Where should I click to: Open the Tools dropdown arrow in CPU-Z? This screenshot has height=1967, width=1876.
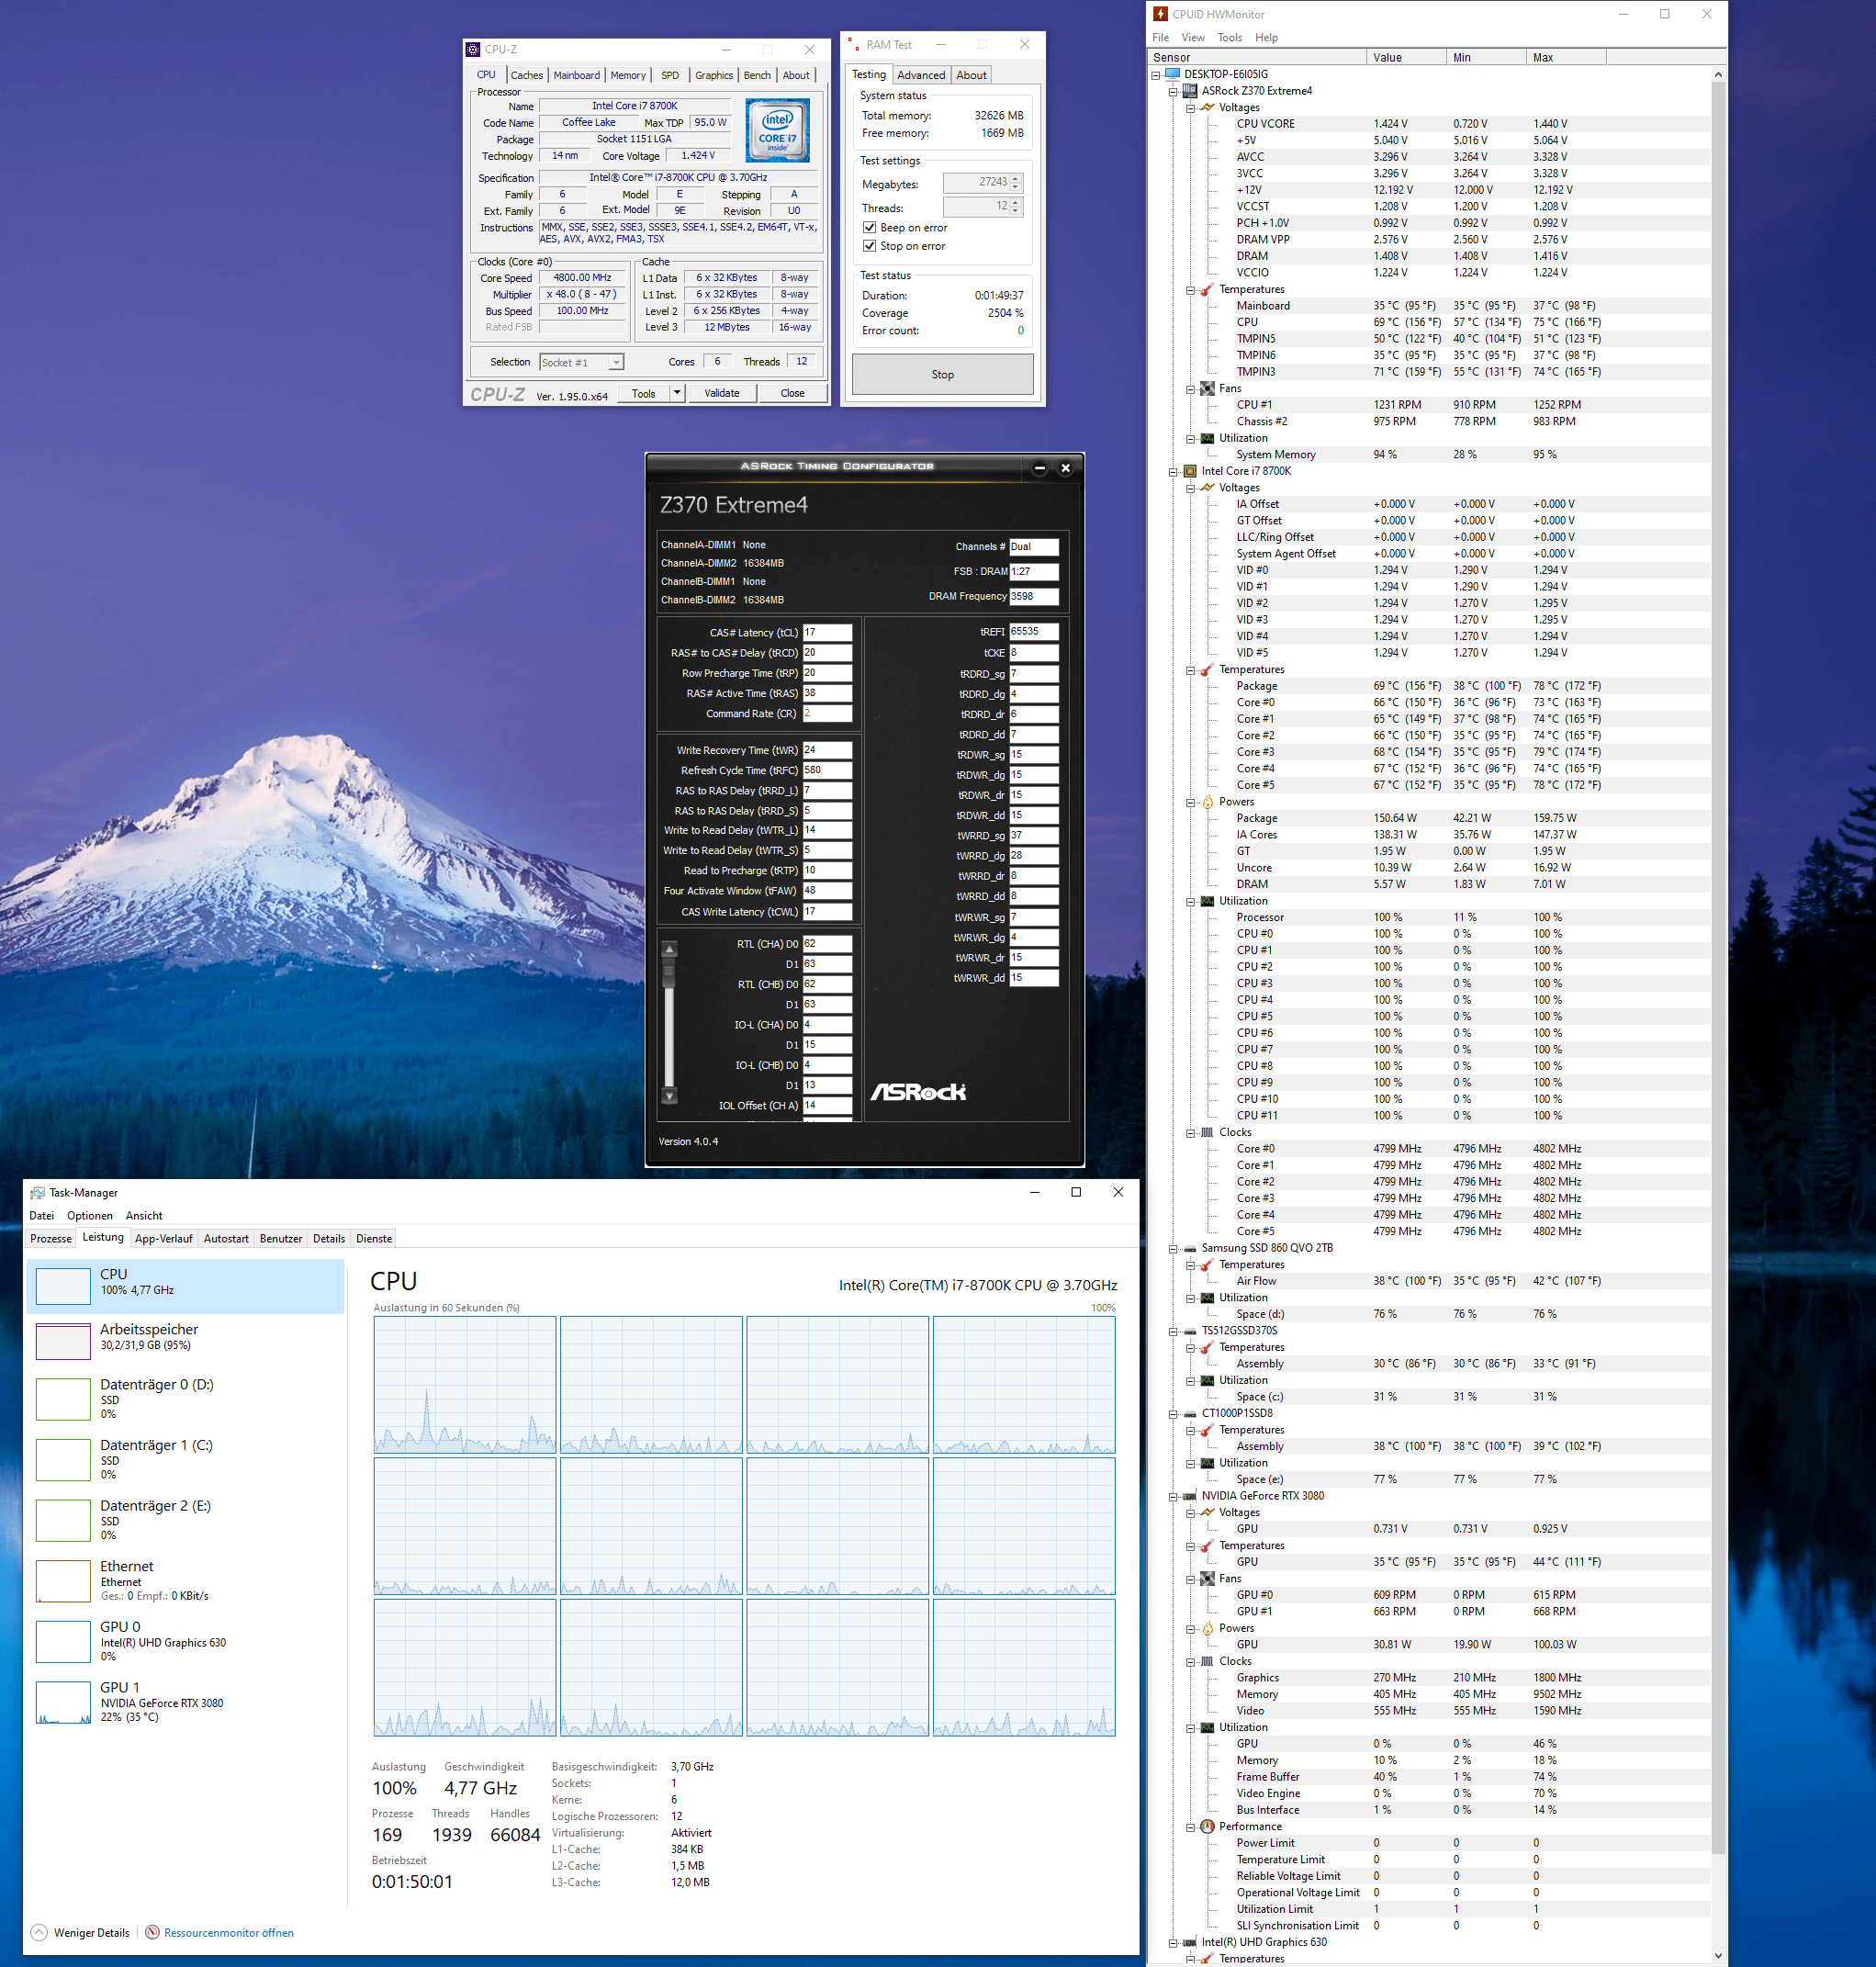(x=677, y=393)
